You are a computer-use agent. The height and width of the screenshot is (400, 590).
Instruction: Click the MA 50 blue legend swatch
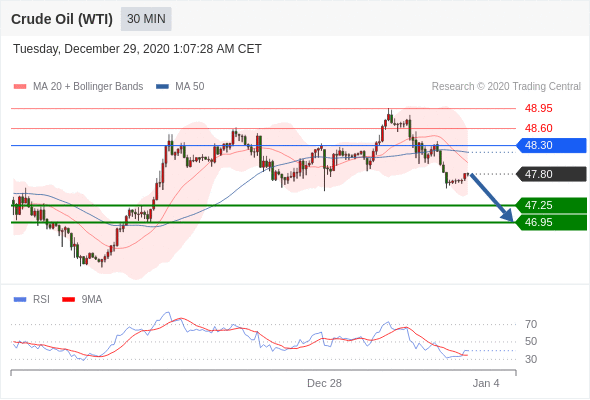point(163,87)
